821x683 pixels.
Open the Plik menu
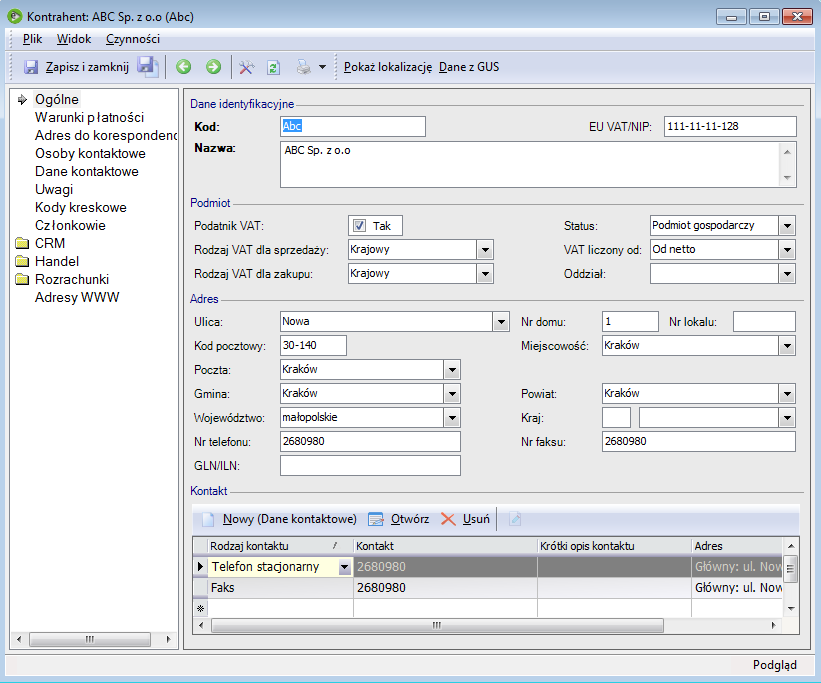[x=32, y=39]
